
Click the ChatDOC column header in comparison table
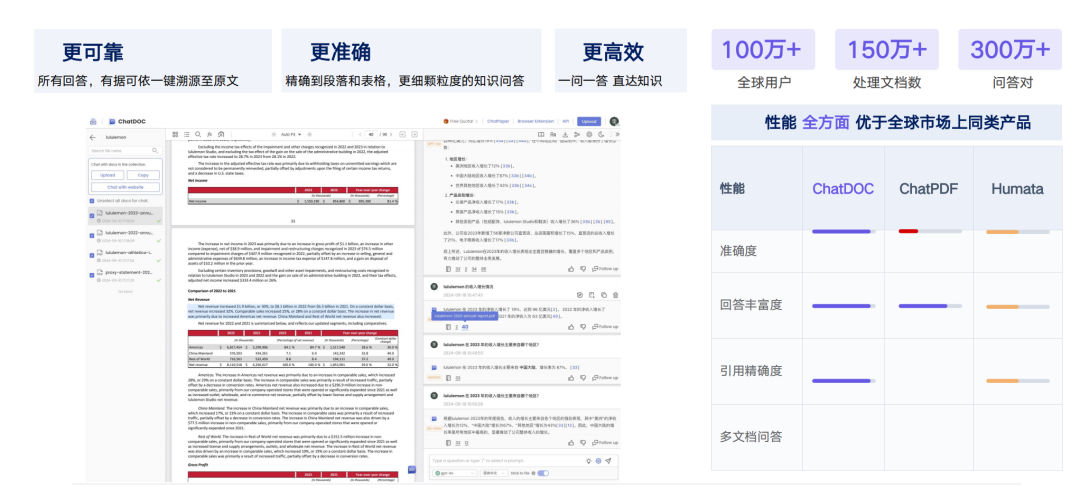click(844, 189)
